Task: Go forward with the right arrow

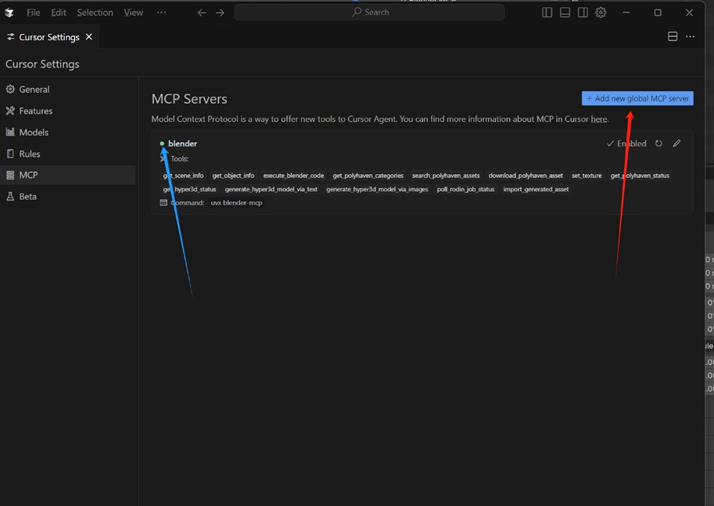Action: pos(220,12)
